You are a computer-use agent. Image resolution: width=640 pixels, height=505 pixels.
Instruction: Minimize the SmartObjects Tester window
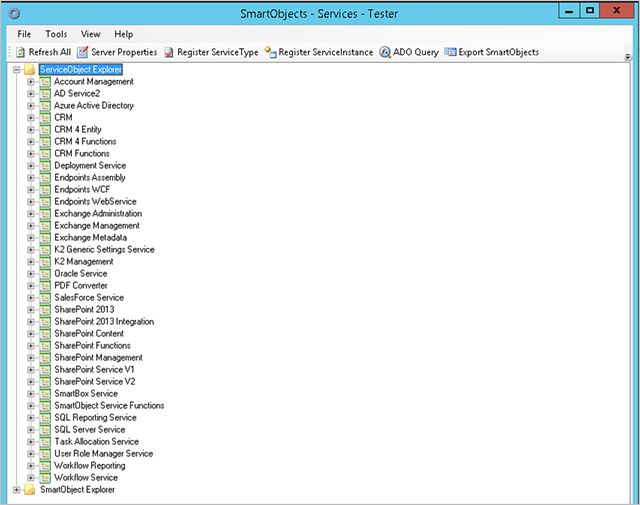point(569,11)
